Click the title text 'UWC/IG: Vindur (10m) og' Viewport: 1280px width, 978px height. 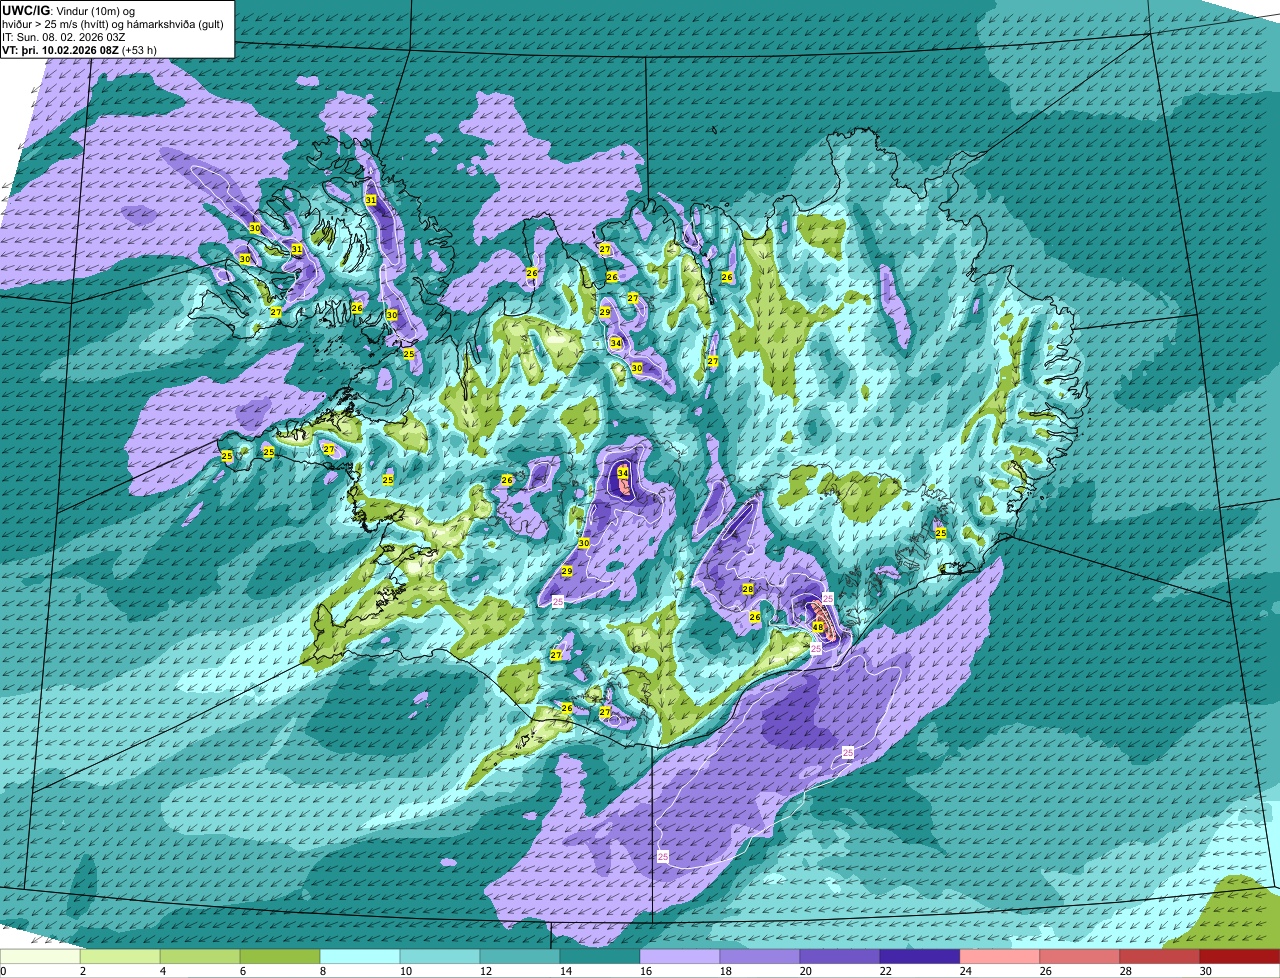coord(69,10)
